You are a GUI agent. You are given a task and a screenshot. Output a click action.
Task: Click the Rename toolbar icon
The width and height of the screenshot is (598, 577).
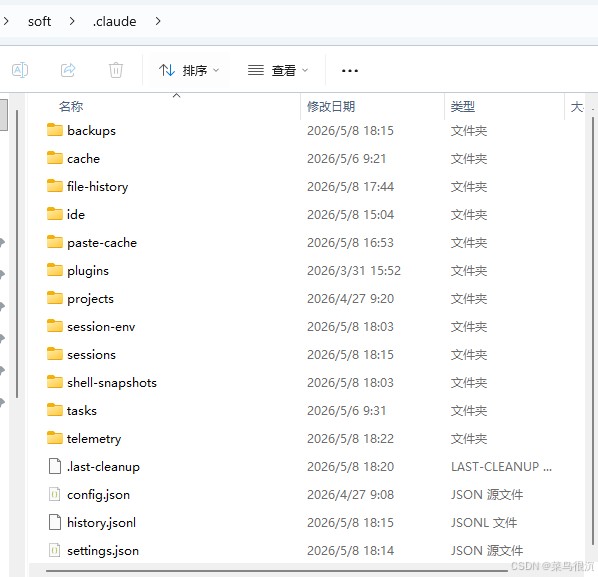point(20,70)
